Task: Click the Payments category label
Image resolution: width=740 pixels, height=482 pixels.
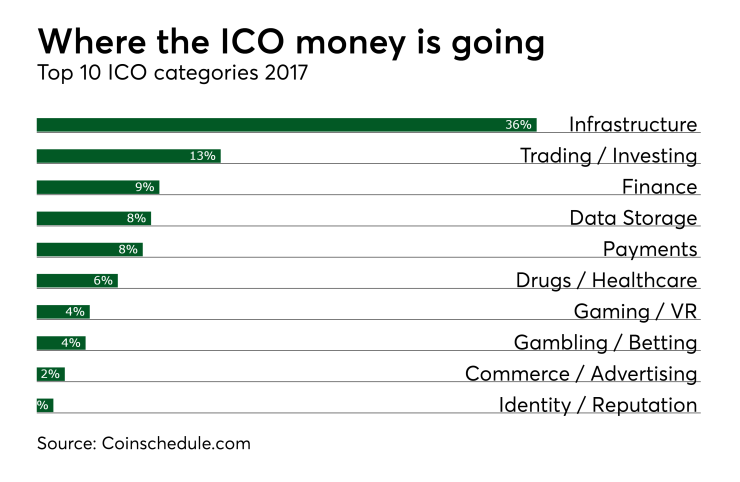Action: 649,249
